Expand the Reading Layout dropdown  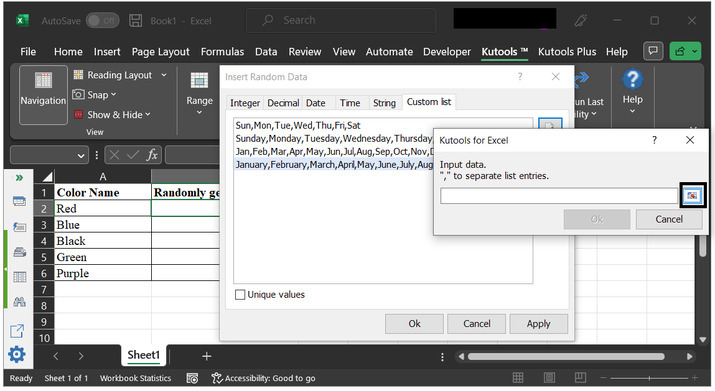point(164,75)
